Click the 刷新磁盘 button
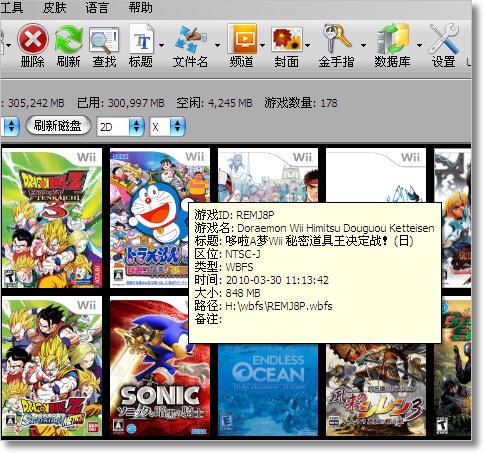The width and height of the screenshot is (484, 453). coord(58,126)
